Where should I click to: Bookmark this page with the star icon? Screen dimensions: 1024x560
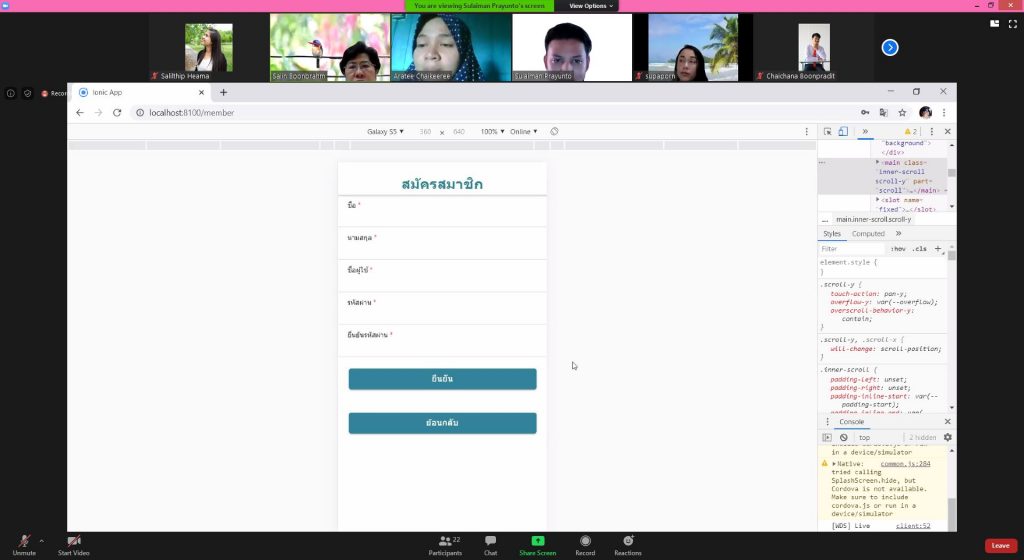[902, 113]
